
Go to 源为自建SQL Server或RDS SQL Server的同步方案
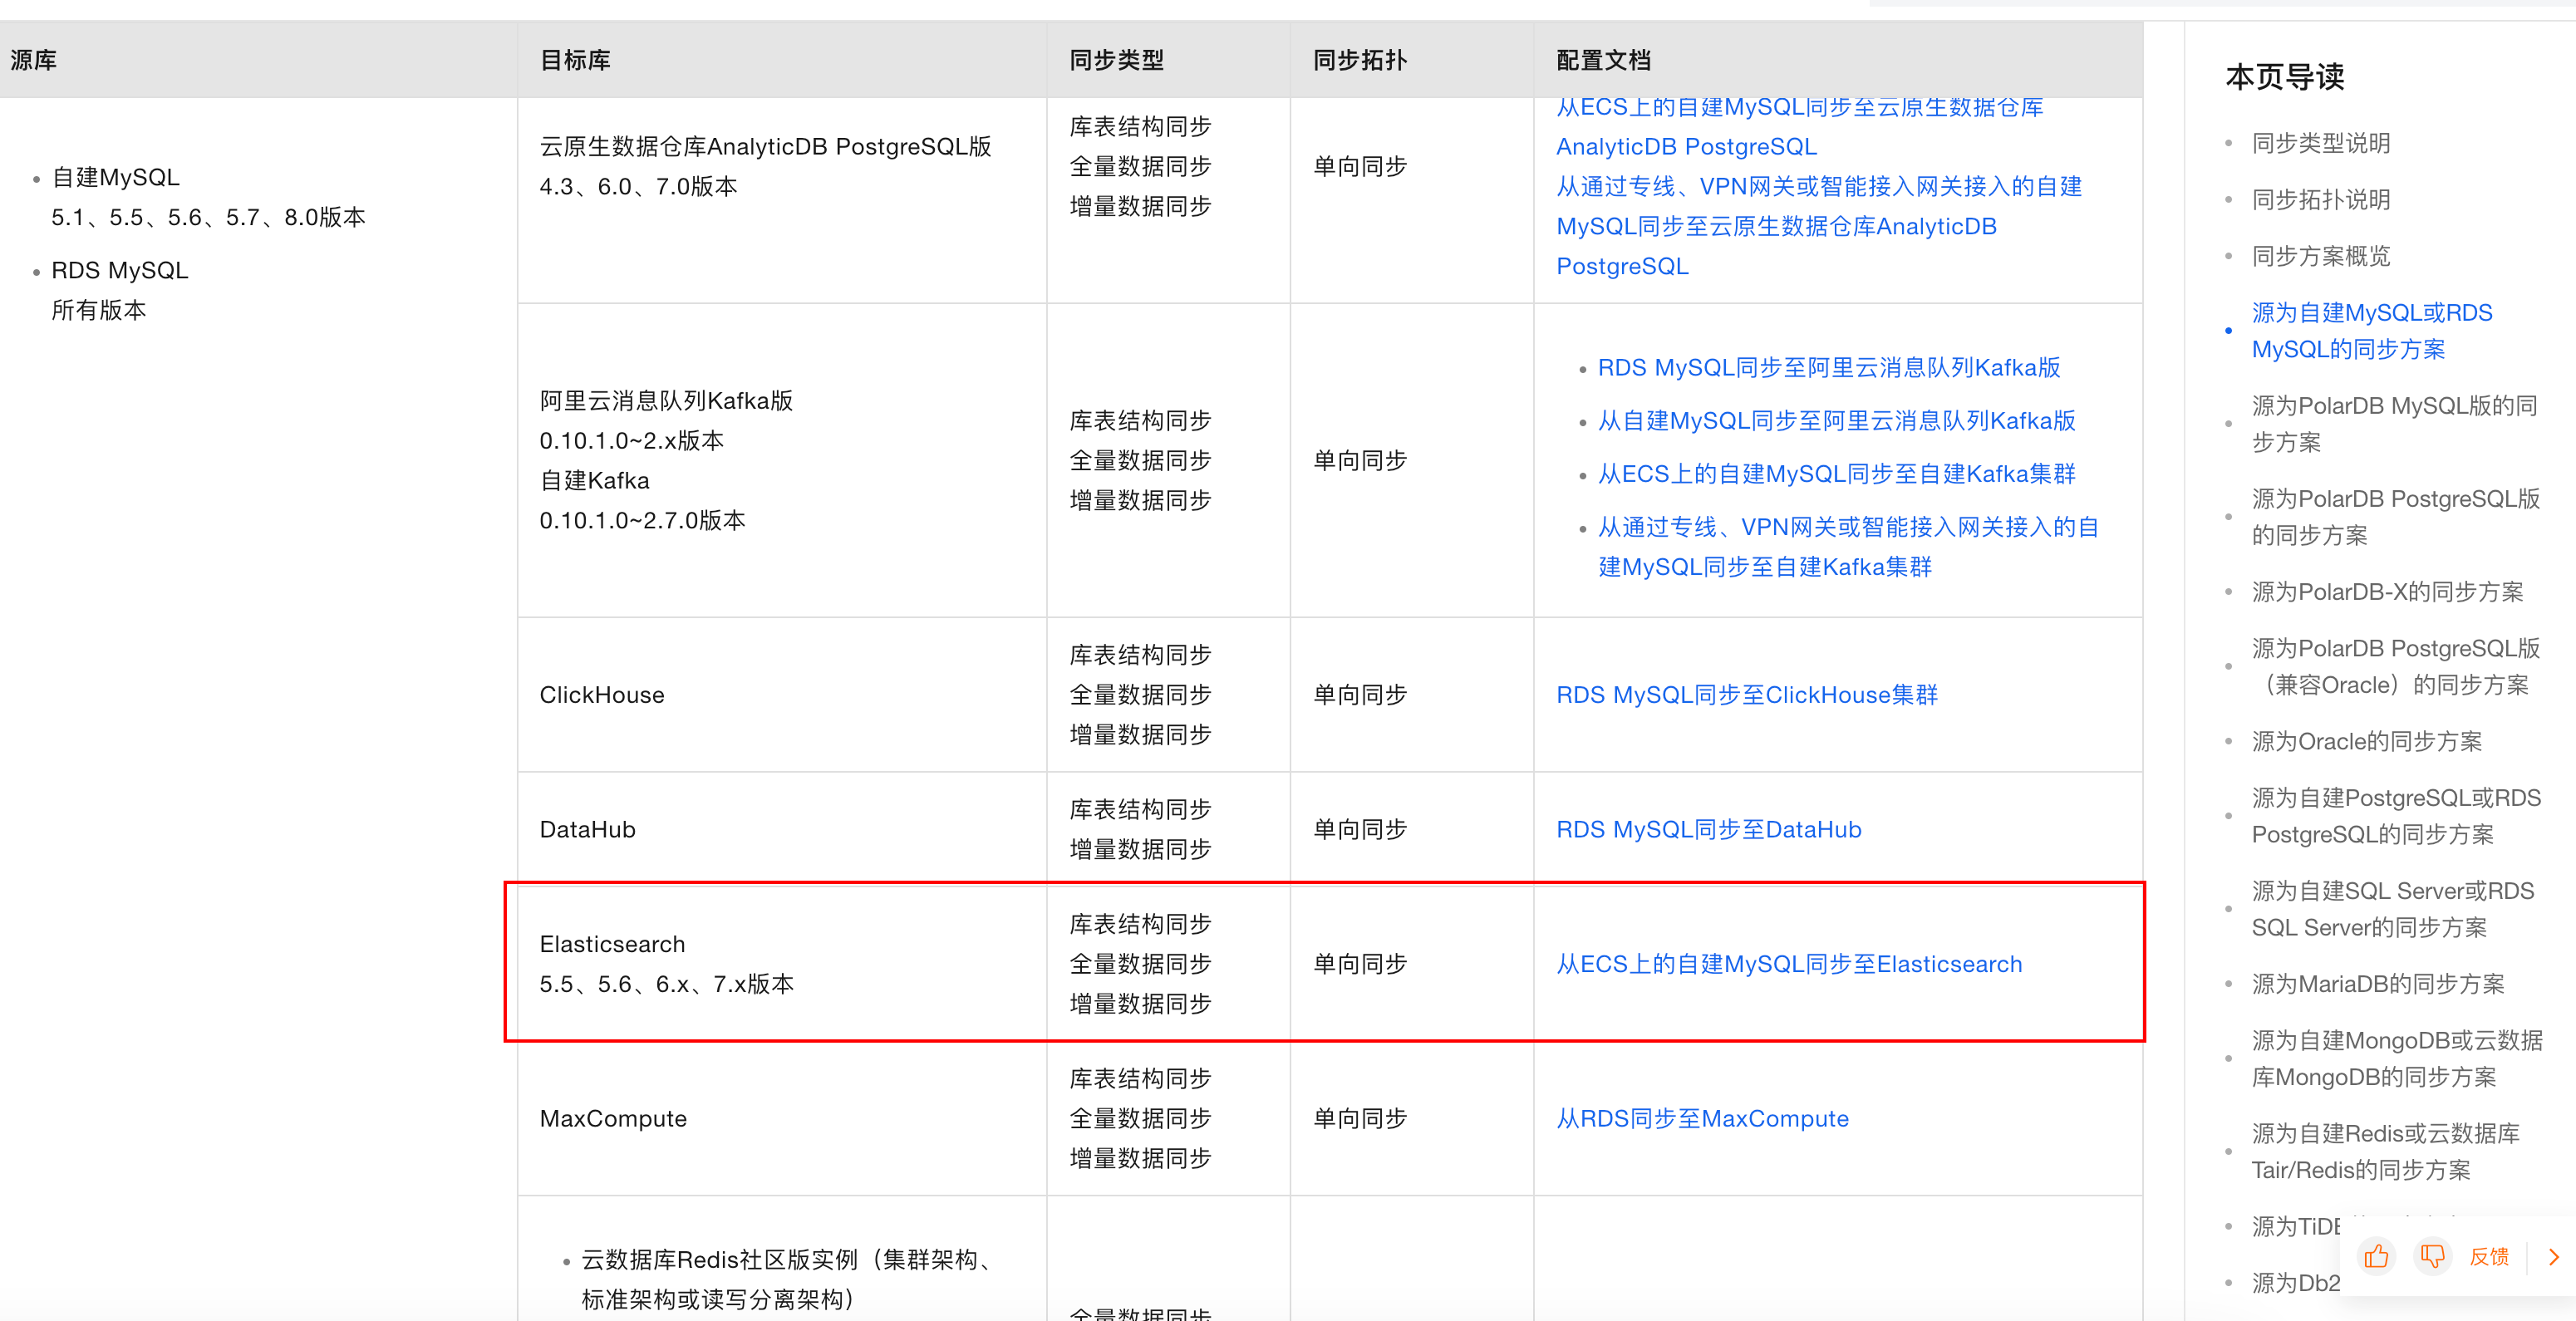[x=2393, y=909]
